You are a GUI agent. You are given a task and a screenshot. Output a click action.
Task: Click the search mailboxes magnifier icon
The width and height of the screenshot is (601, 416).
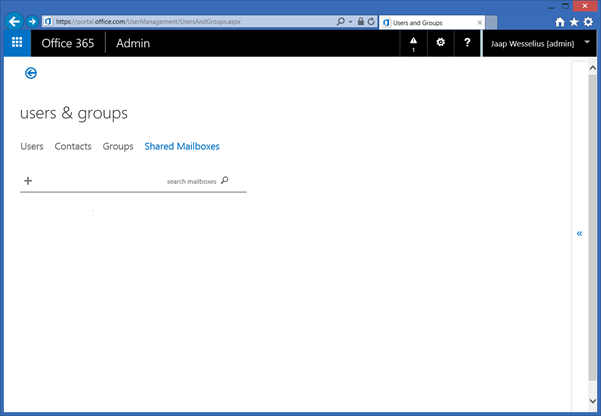point(224,181)
